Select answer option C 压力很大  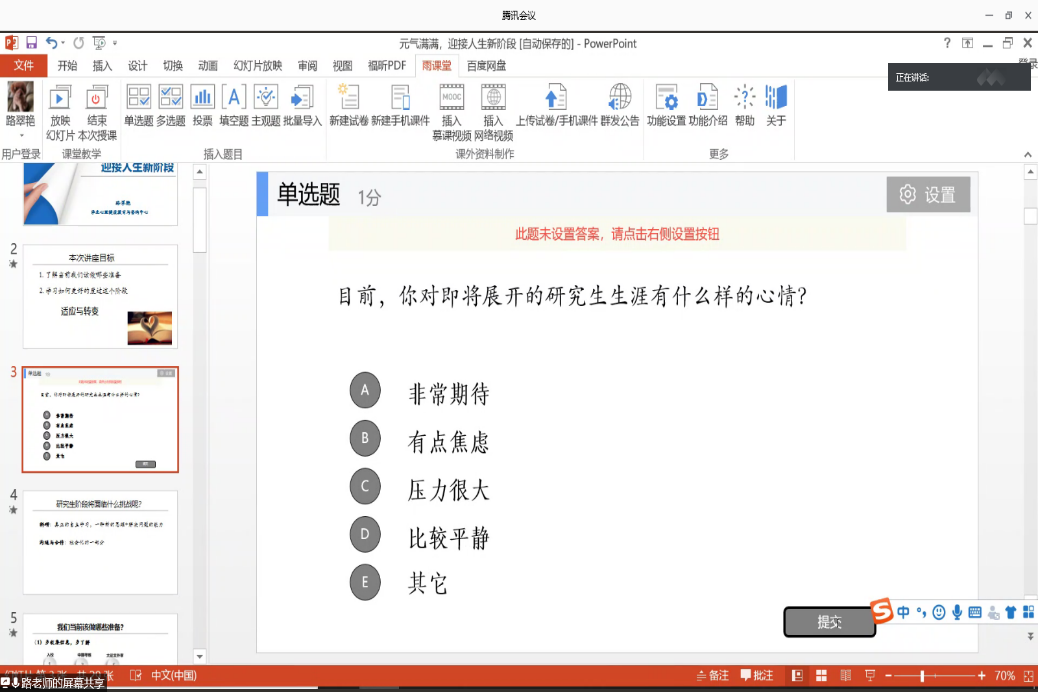click(x=366, y=487)
